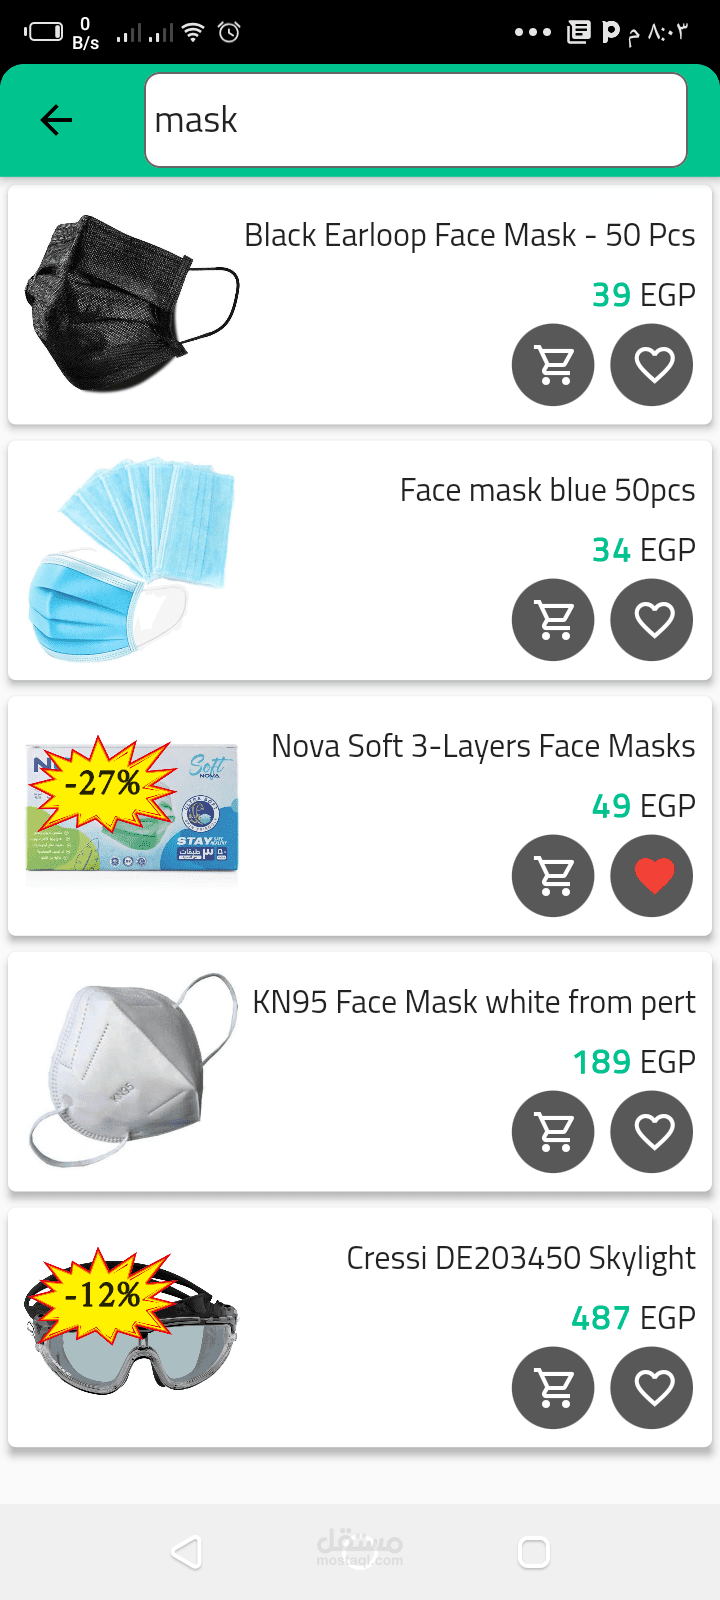Tap the Android back navigation triangle

pos(187,1553)
